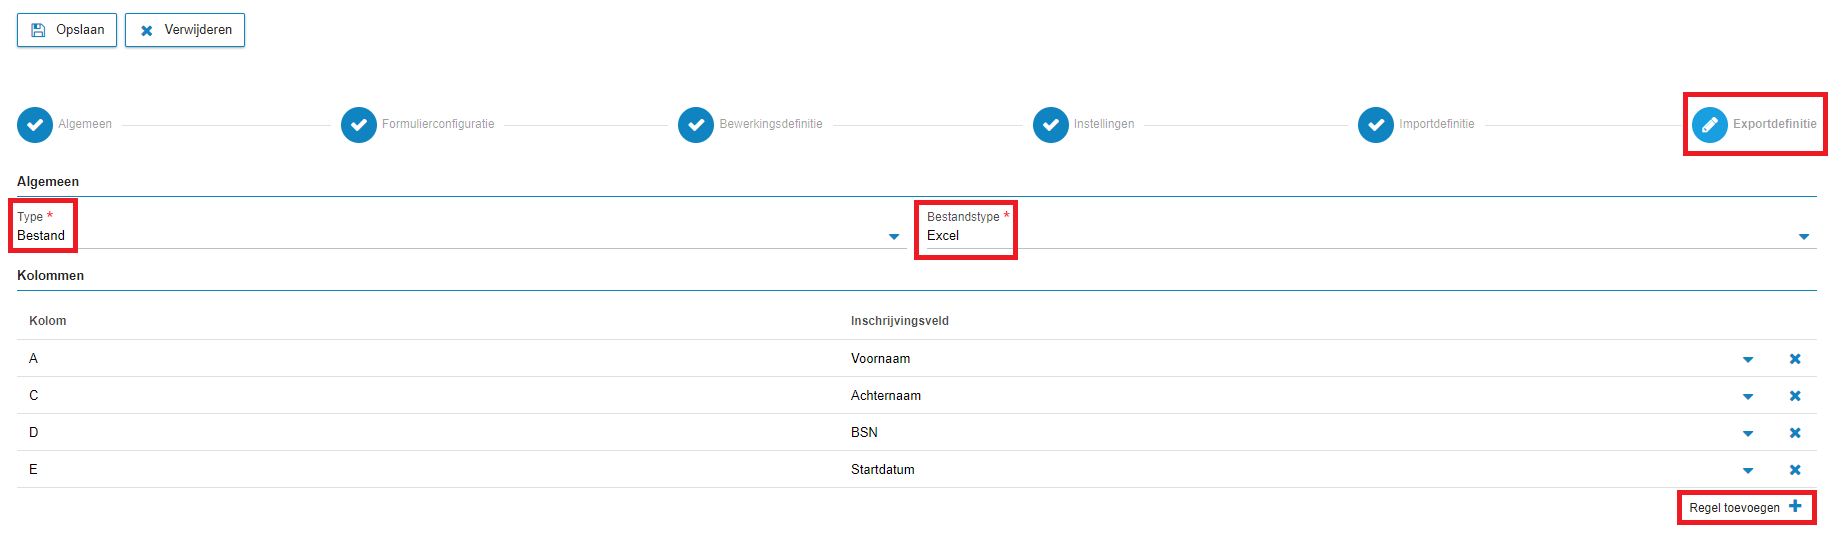Image resolution: width=1829 pixels, height=533 pixels.
Task: Expand the BSN field dropdown
Action: coord(1748,434)
